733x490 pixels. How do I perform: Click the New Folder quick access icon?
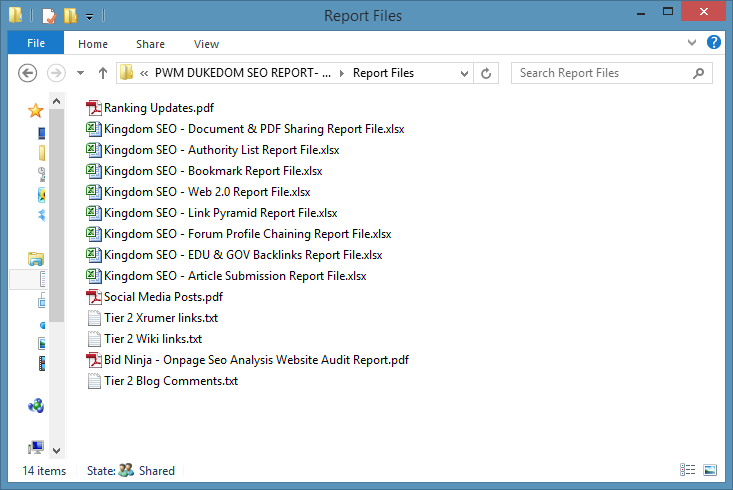(71, 16)
